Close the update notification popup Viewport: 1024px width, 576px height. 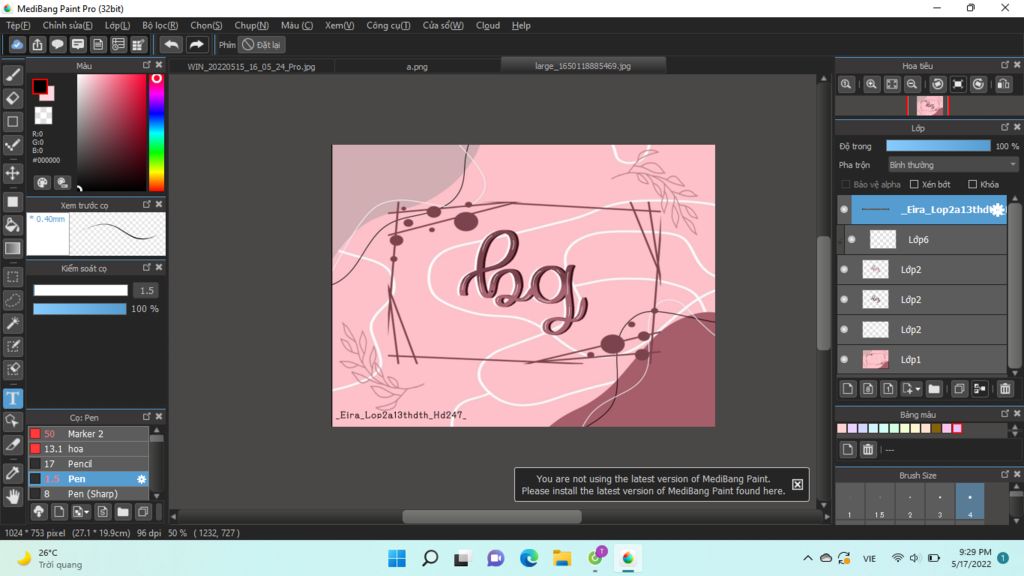point(797,485)
